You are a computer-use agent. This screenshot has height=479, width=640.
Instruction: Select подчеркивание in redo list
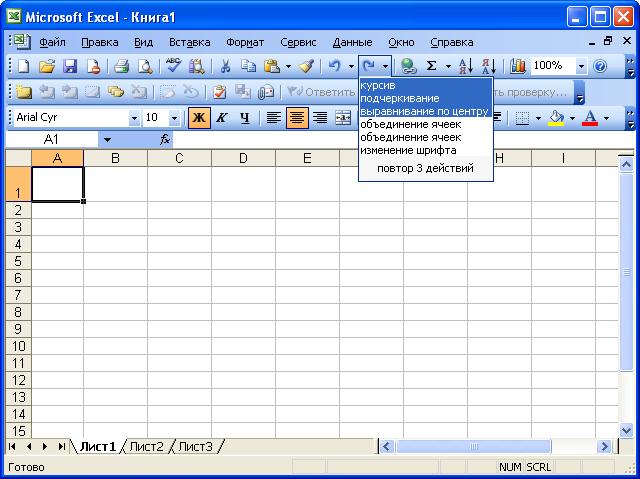click(426, 98)
